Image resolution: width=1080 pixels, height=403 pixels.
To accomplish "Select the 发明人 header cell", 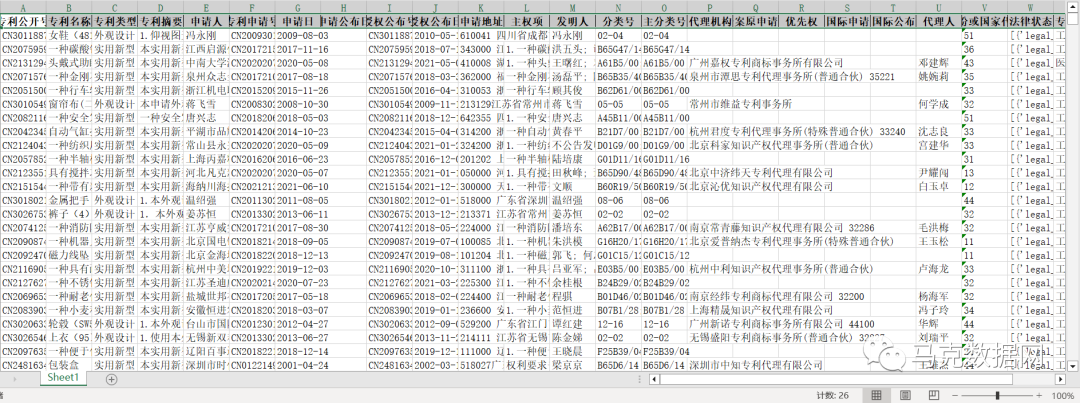I will pyautogui.click(x=572, y=21).
